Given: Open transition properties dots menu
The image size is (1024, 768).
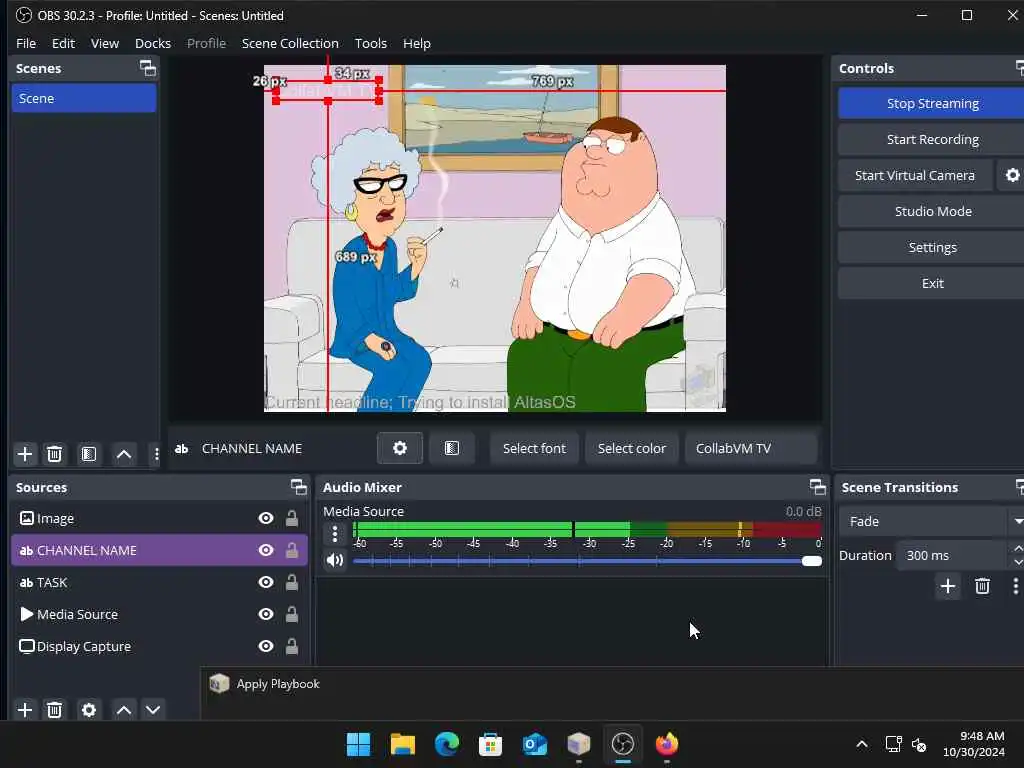Looking at the screenshot, I should click(x=1016, y=586).
